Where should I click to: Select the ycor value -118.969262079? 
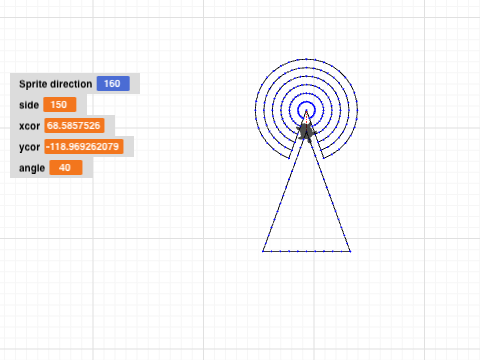pos(84,147)
